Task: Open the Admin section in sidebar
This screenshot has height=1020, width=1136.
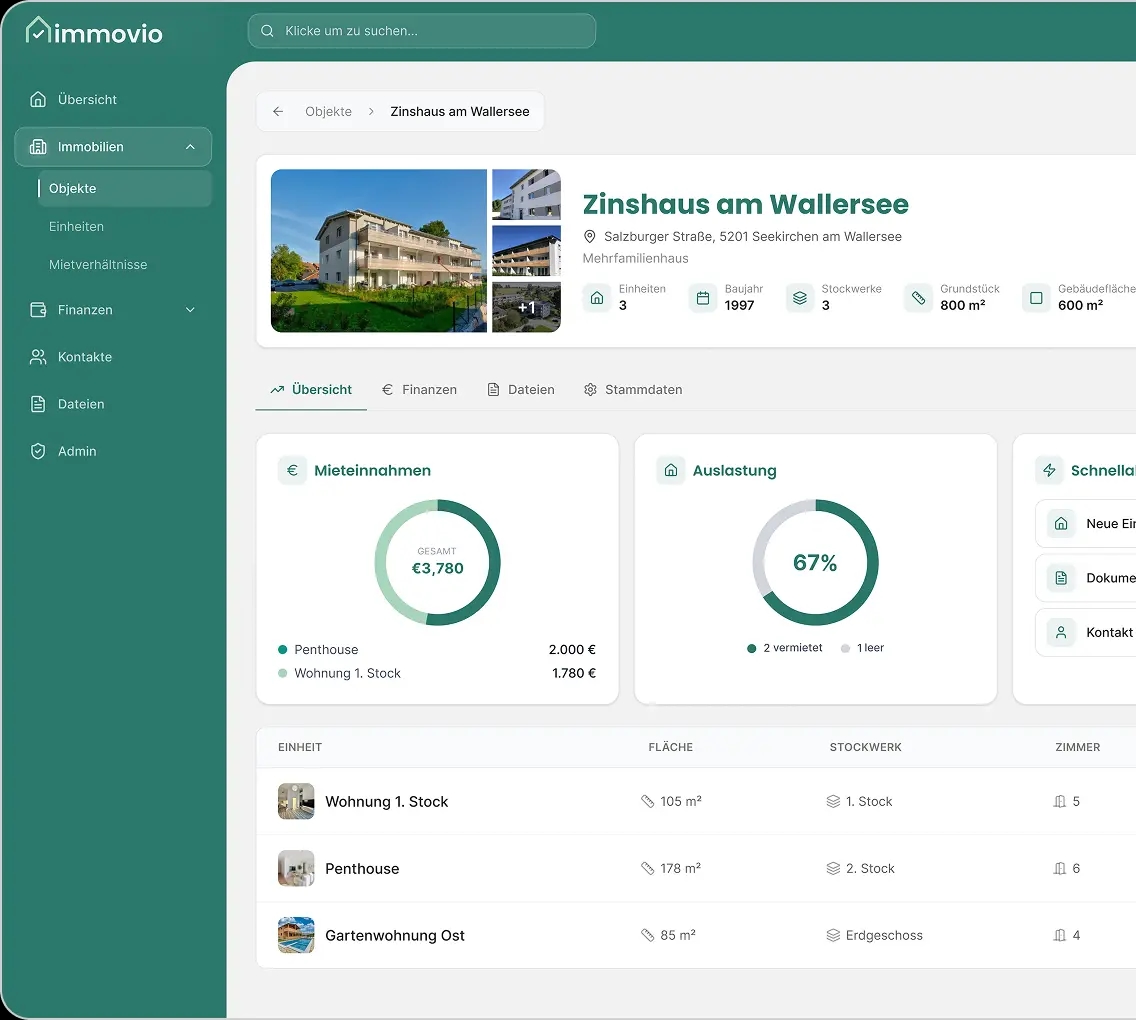Action: coord(75,451)
